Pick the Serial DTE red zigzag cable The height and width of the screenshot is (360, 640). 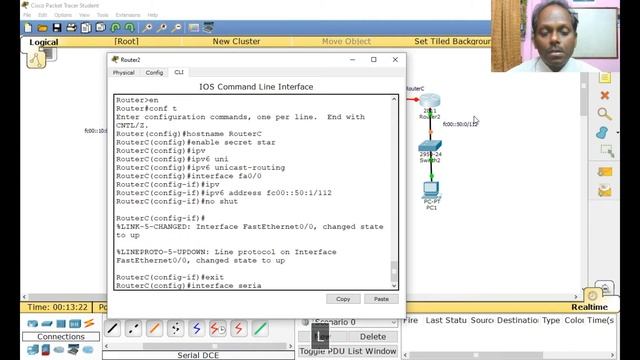(239, 329)
